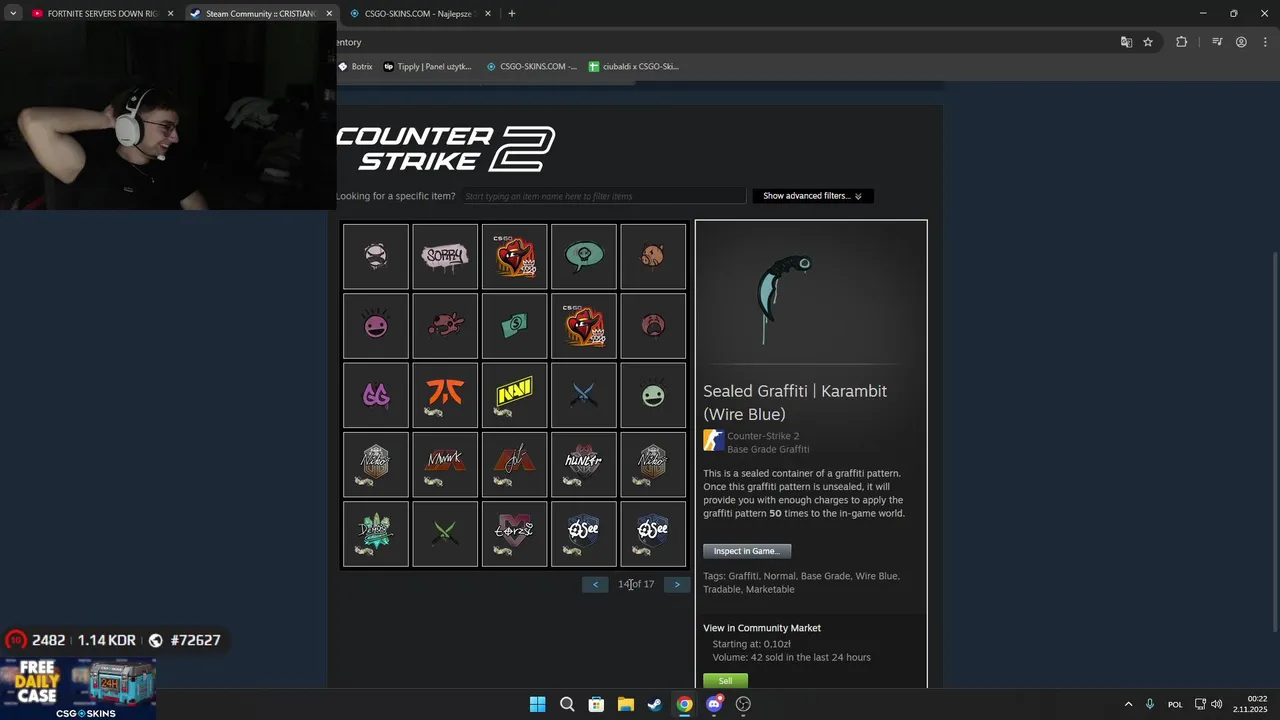Select the pink smiley face graffiti
1280x720 pixels.
coord(376,326)
